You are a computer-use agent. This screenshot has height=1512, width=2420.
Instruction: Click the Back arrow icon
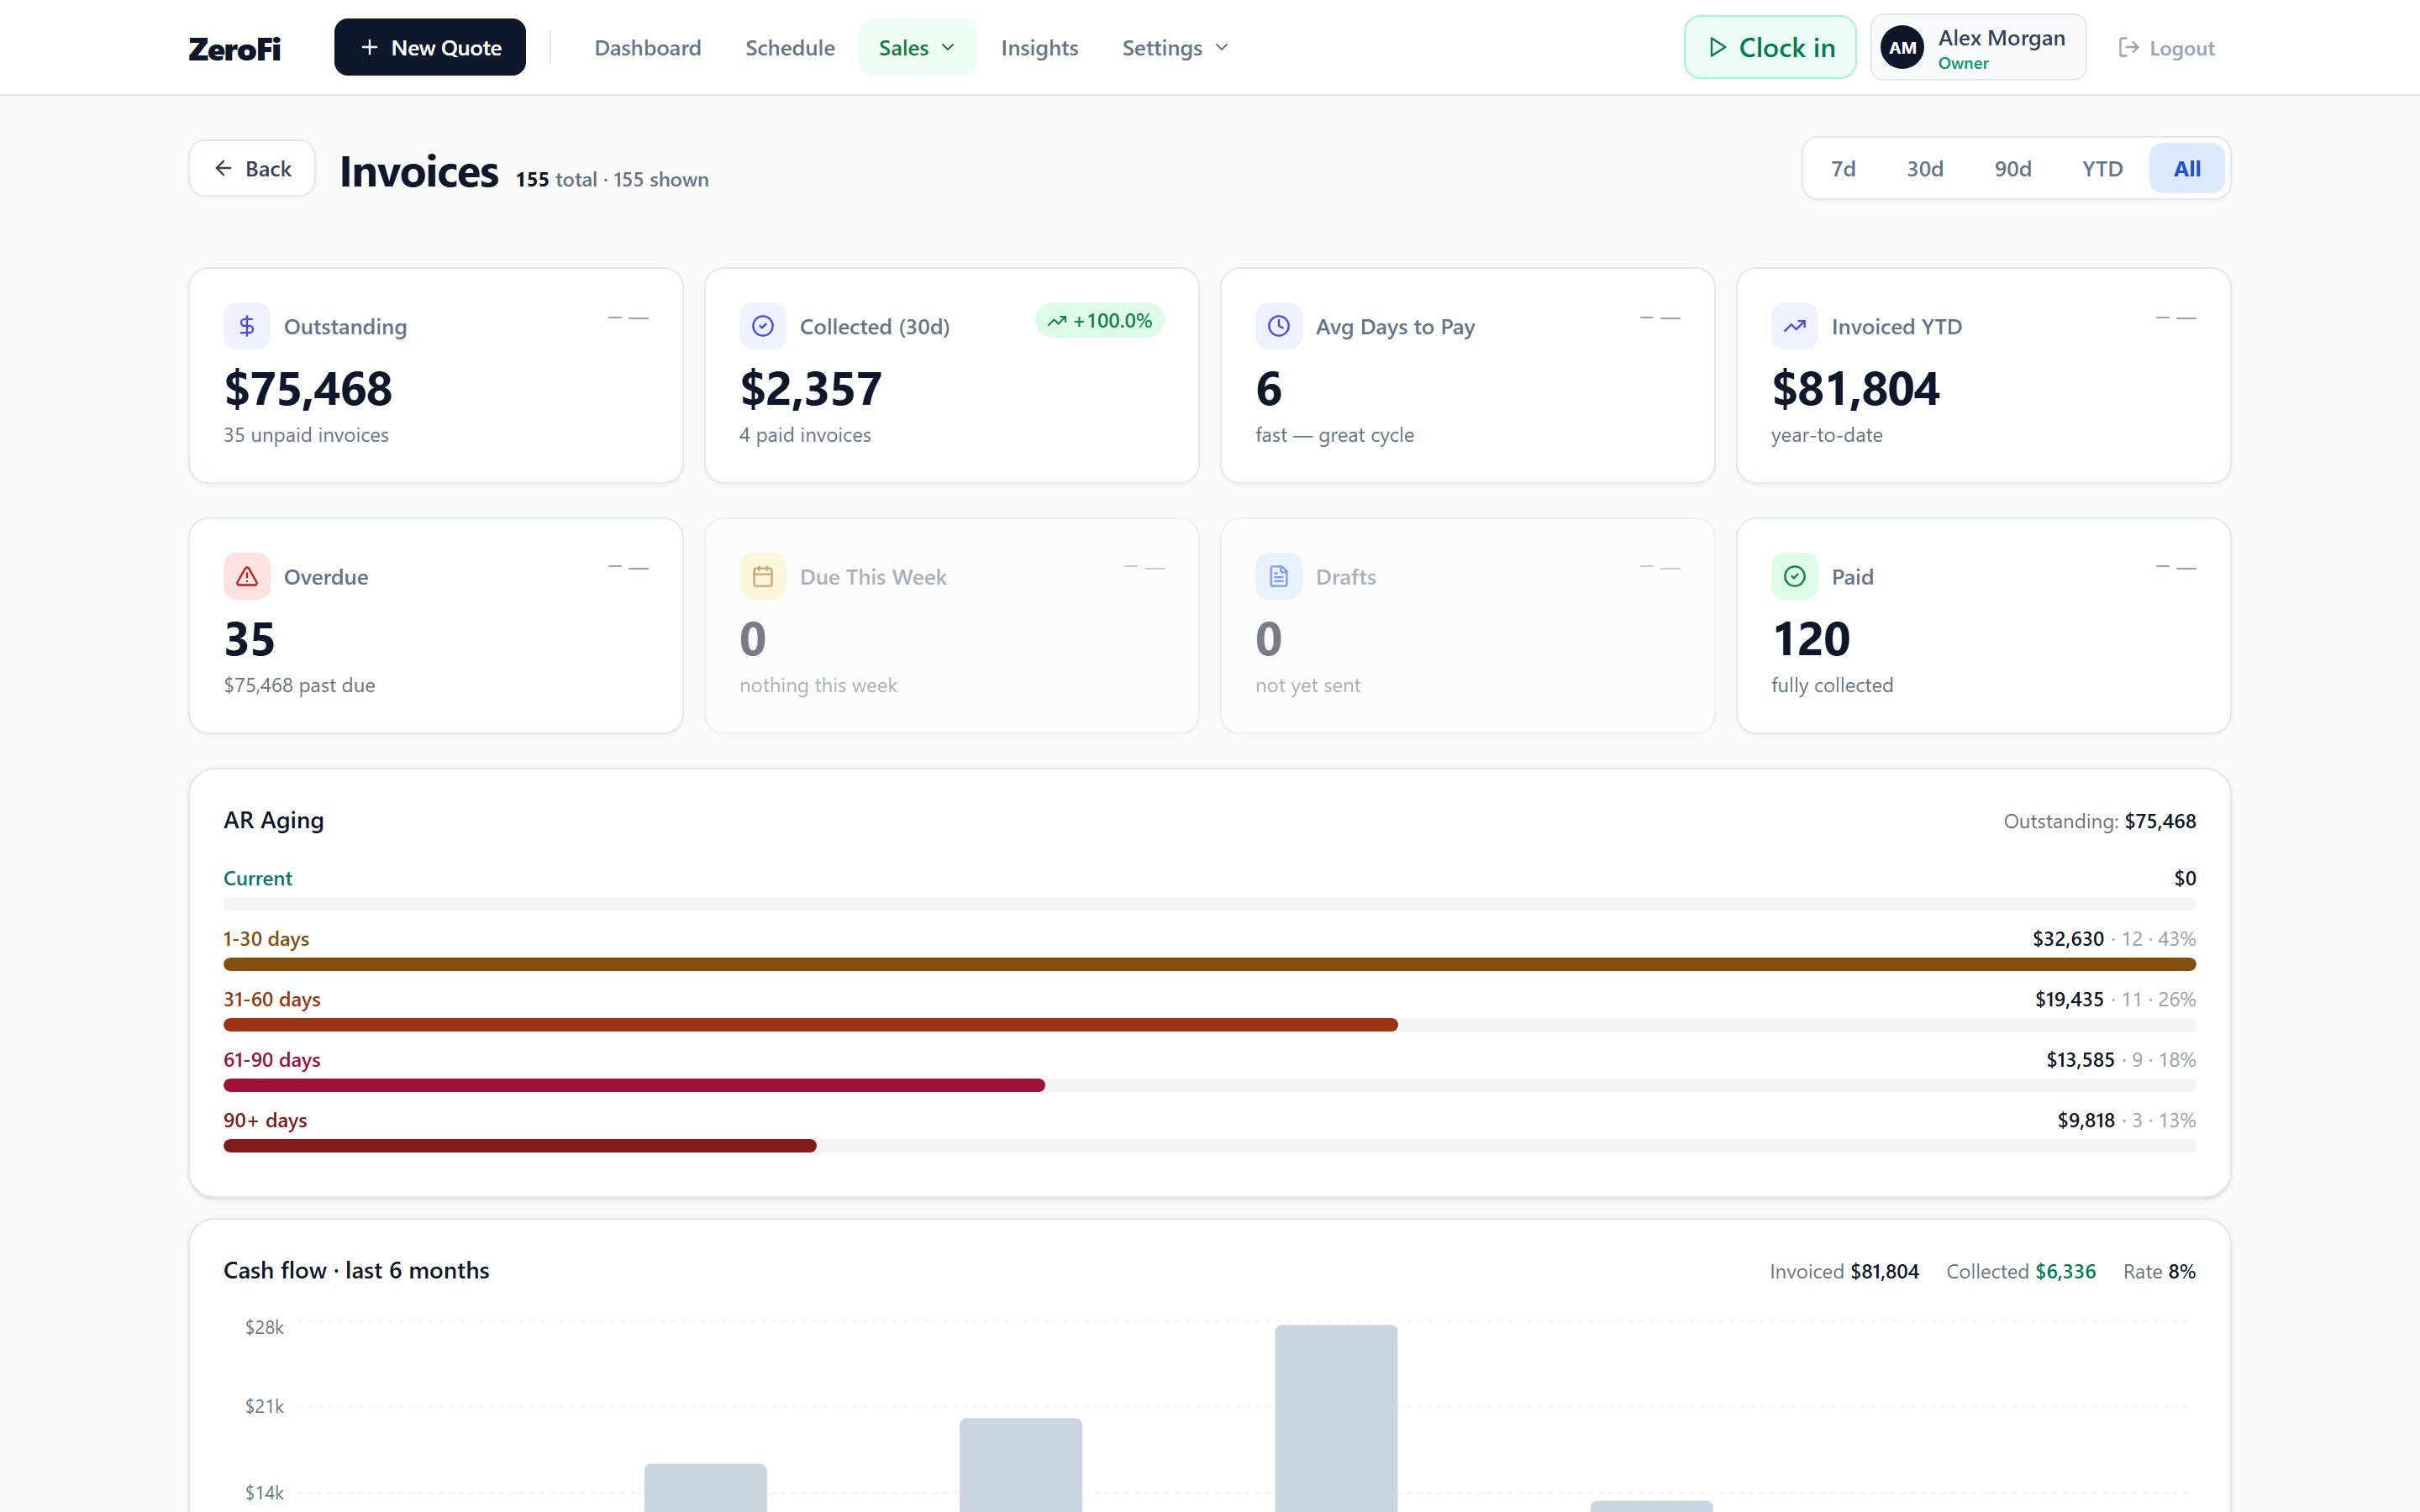[223, 168]
